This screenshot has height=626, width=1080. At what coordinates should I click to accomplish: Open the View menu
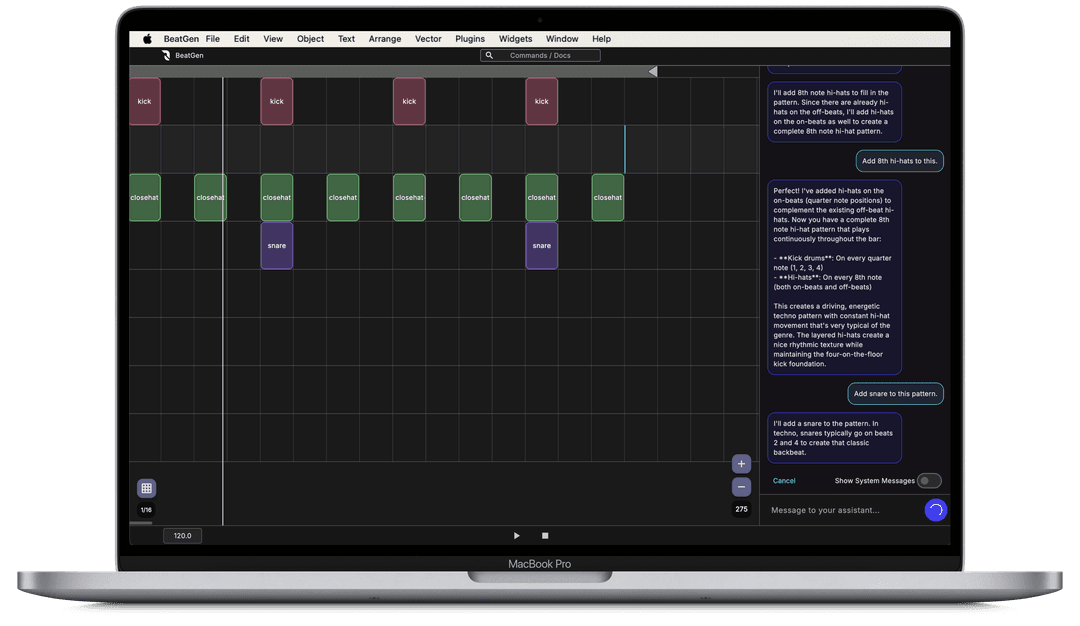pos(273,39)
